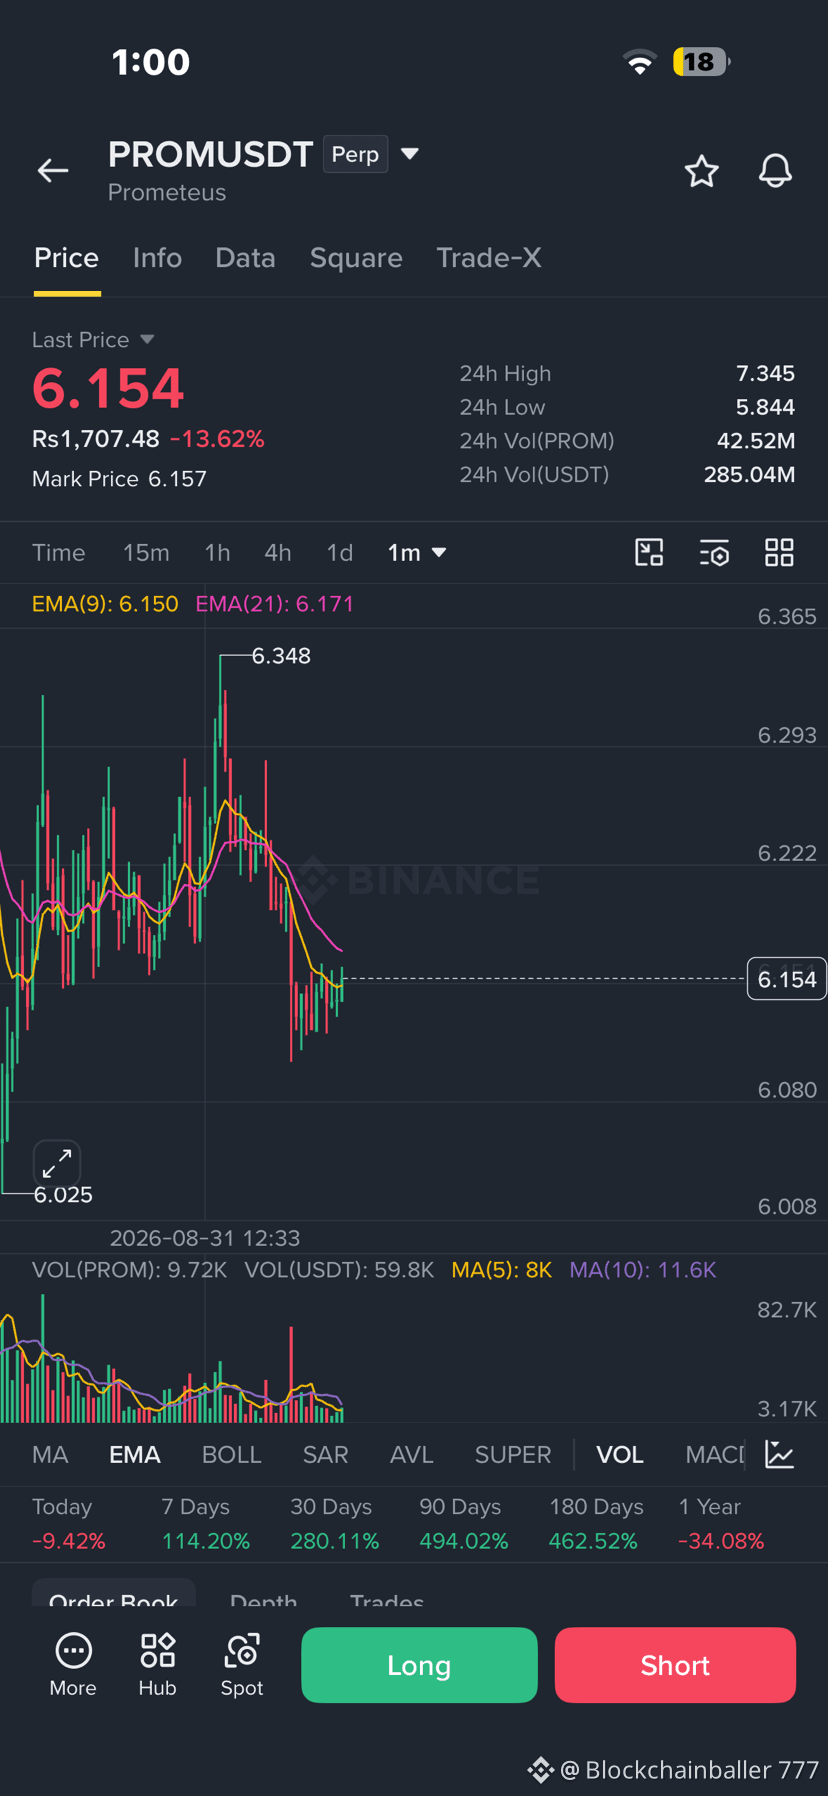Tap the EMA(9): 6.150 legend
Image resolution: width=828 pixels, height=1796 pixels.
coord(105,604)
